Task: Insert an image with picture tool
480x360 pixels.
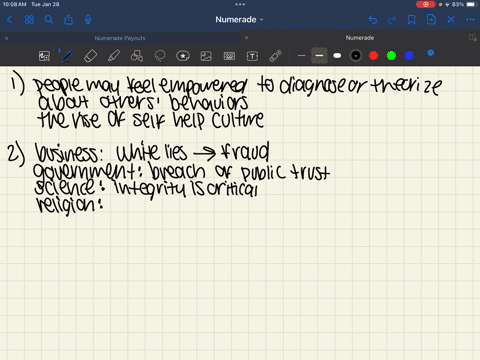Action: [206, 56]
